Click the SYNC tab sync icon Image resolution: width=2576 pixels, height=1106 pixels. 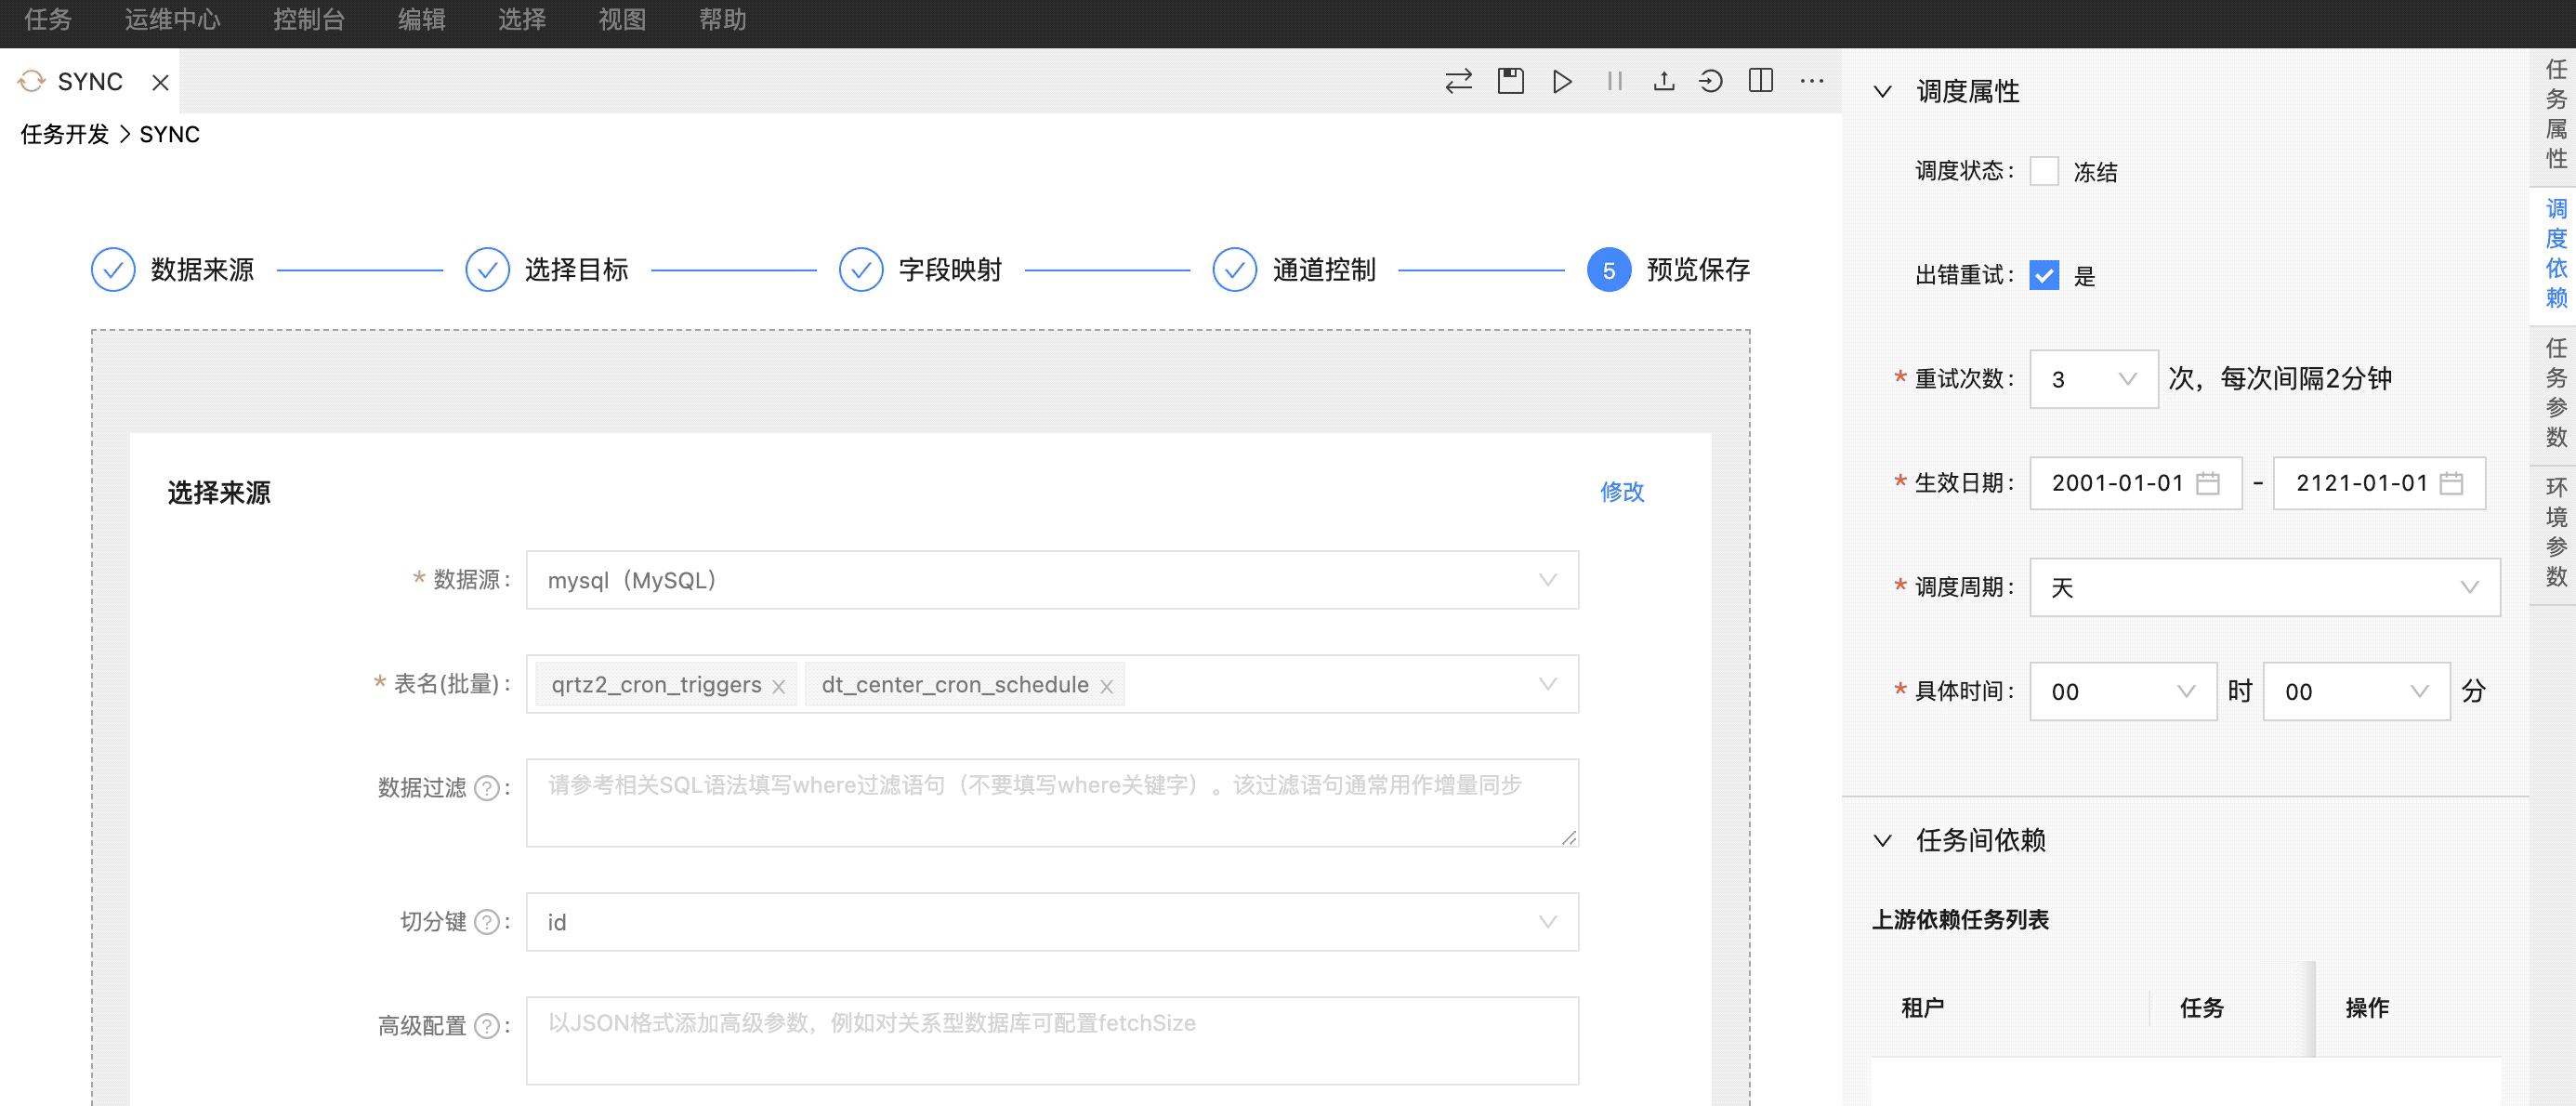(32, 81)
